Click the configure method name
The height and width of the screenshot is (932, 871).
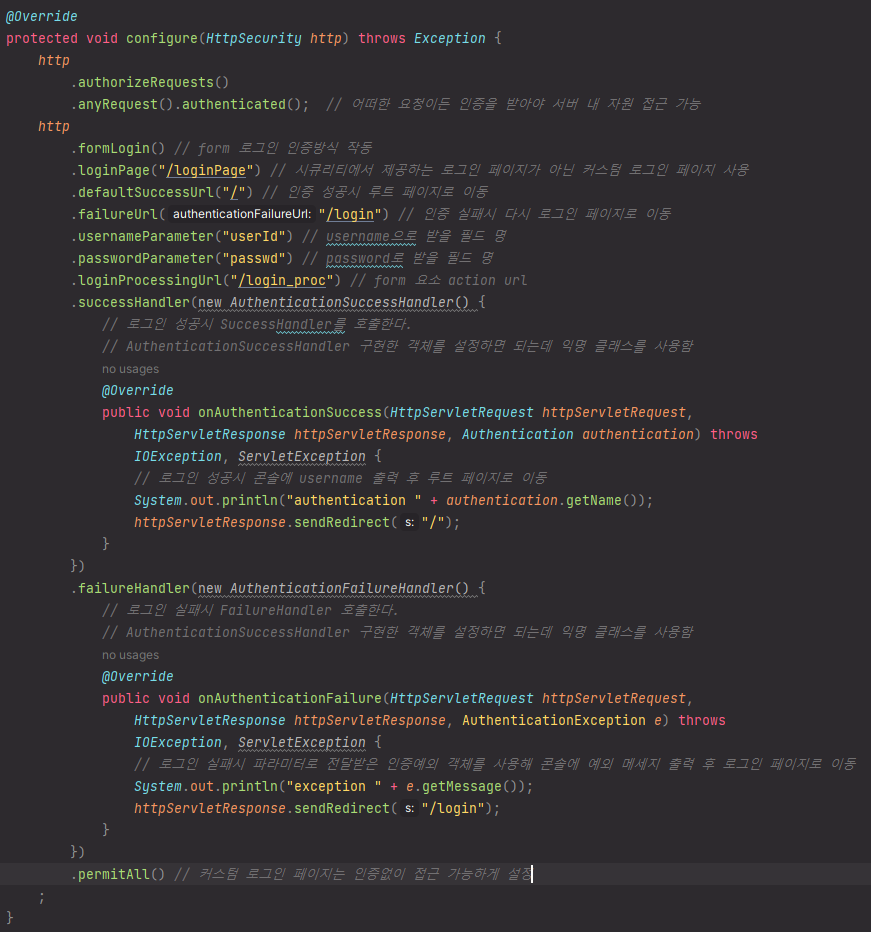tap(162, 39)
